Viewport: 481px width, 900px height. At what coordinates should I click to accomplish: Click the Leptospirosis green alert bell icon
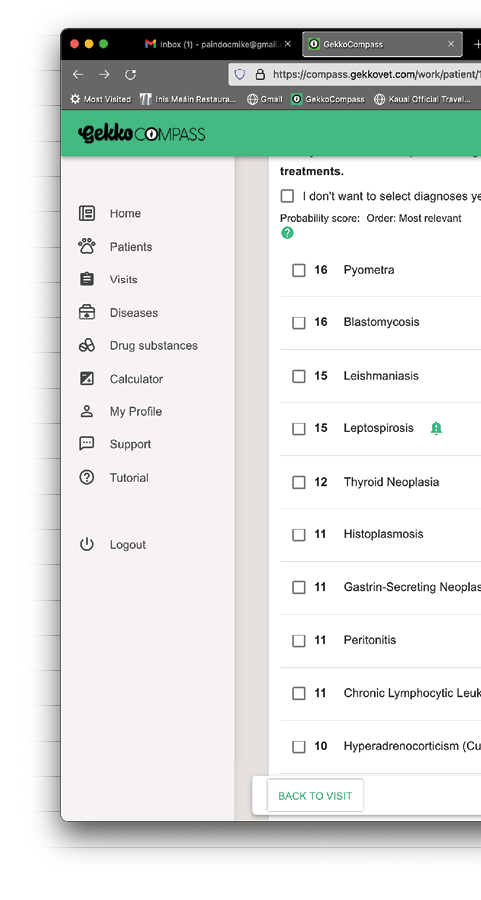point(436,428)
